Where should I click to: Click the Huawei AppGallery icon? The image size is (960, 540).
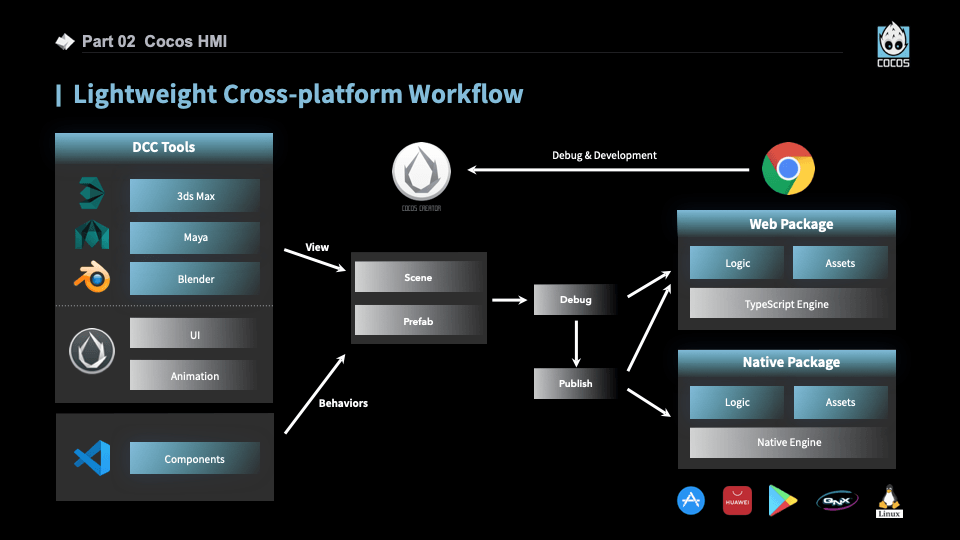click(737, 501)
